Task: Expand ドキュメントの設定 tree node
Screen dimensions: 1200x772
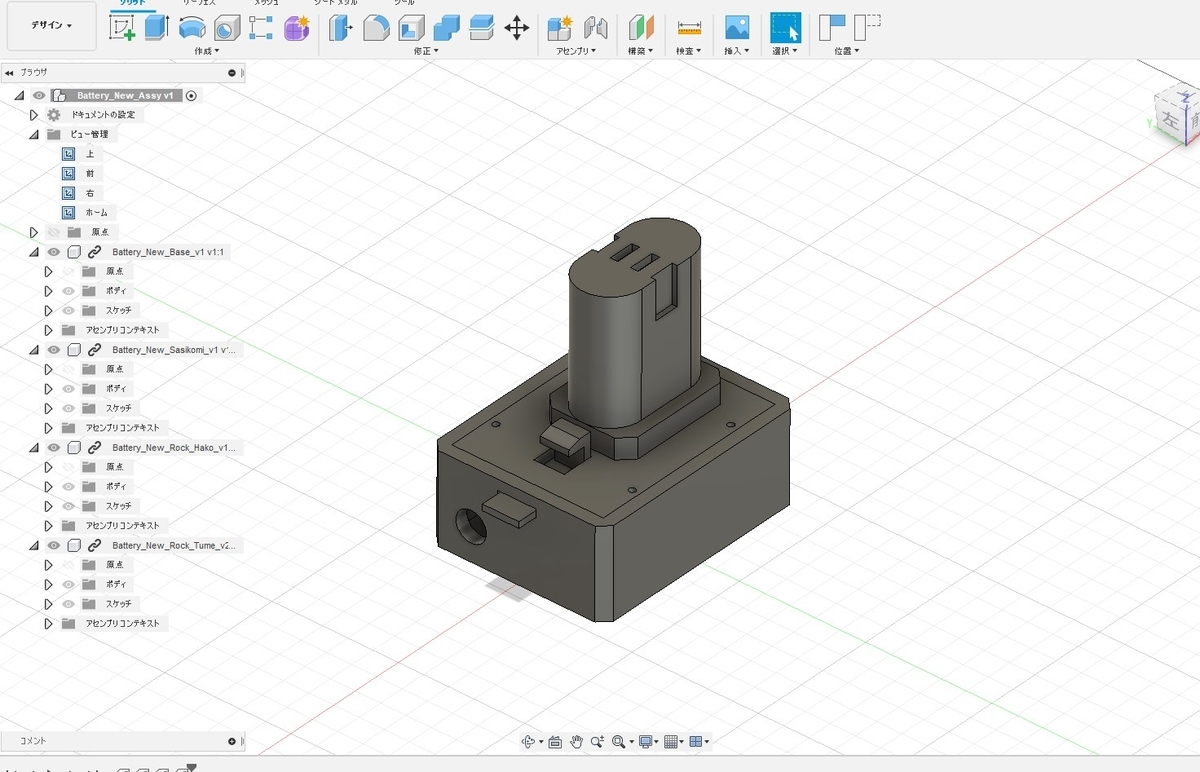Action: (x=34, y=115)
